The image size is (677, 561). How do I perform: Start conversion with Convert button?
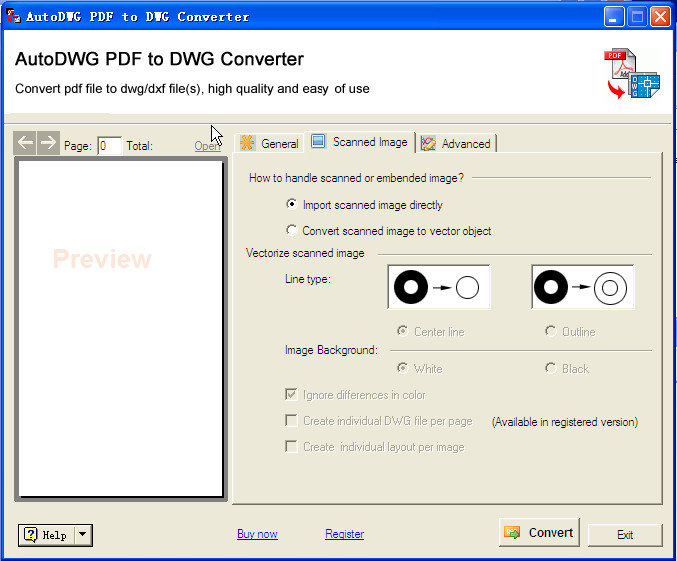[x=539, y=532]
